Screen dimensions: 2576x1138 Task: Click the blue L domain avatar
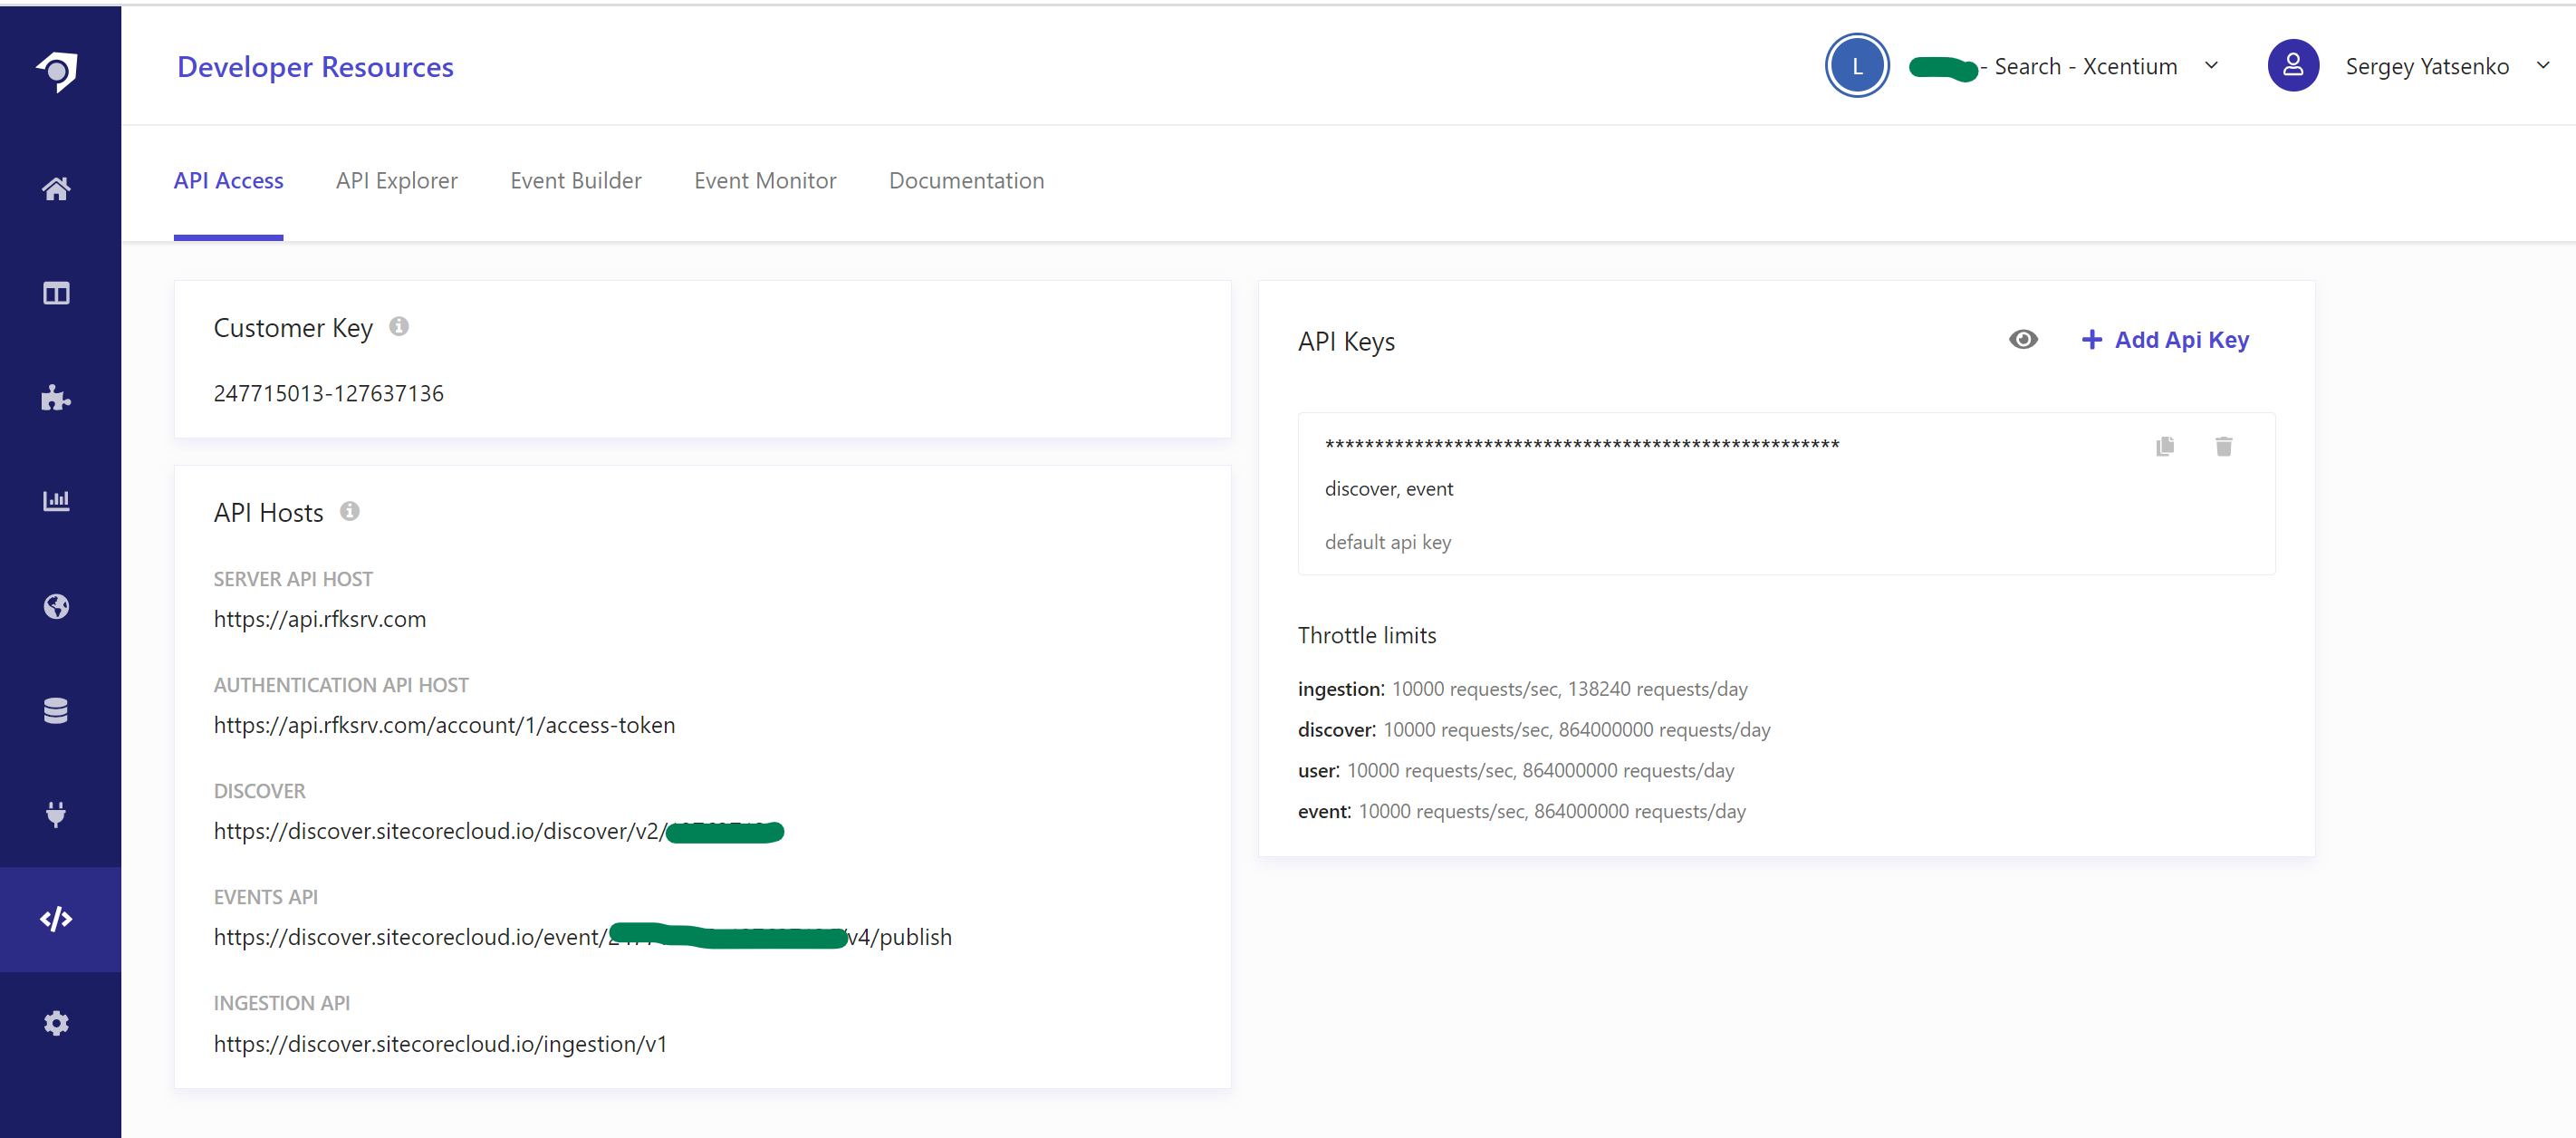tap(1857, 66)
